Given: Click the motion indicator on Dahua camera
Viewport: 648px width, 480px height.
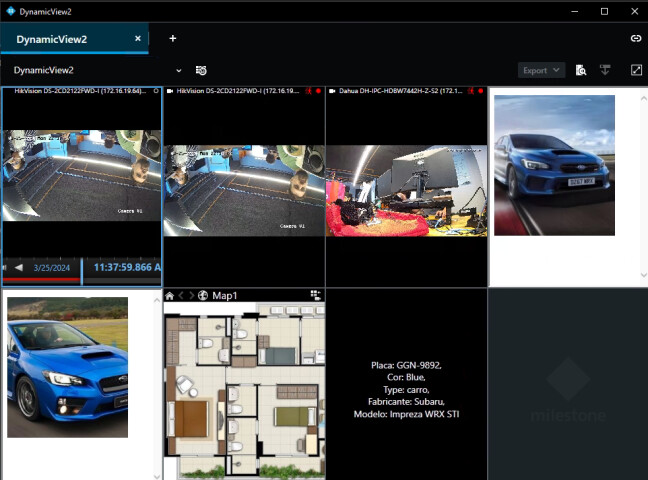Looking at the screenshot, I should [471, 91].
